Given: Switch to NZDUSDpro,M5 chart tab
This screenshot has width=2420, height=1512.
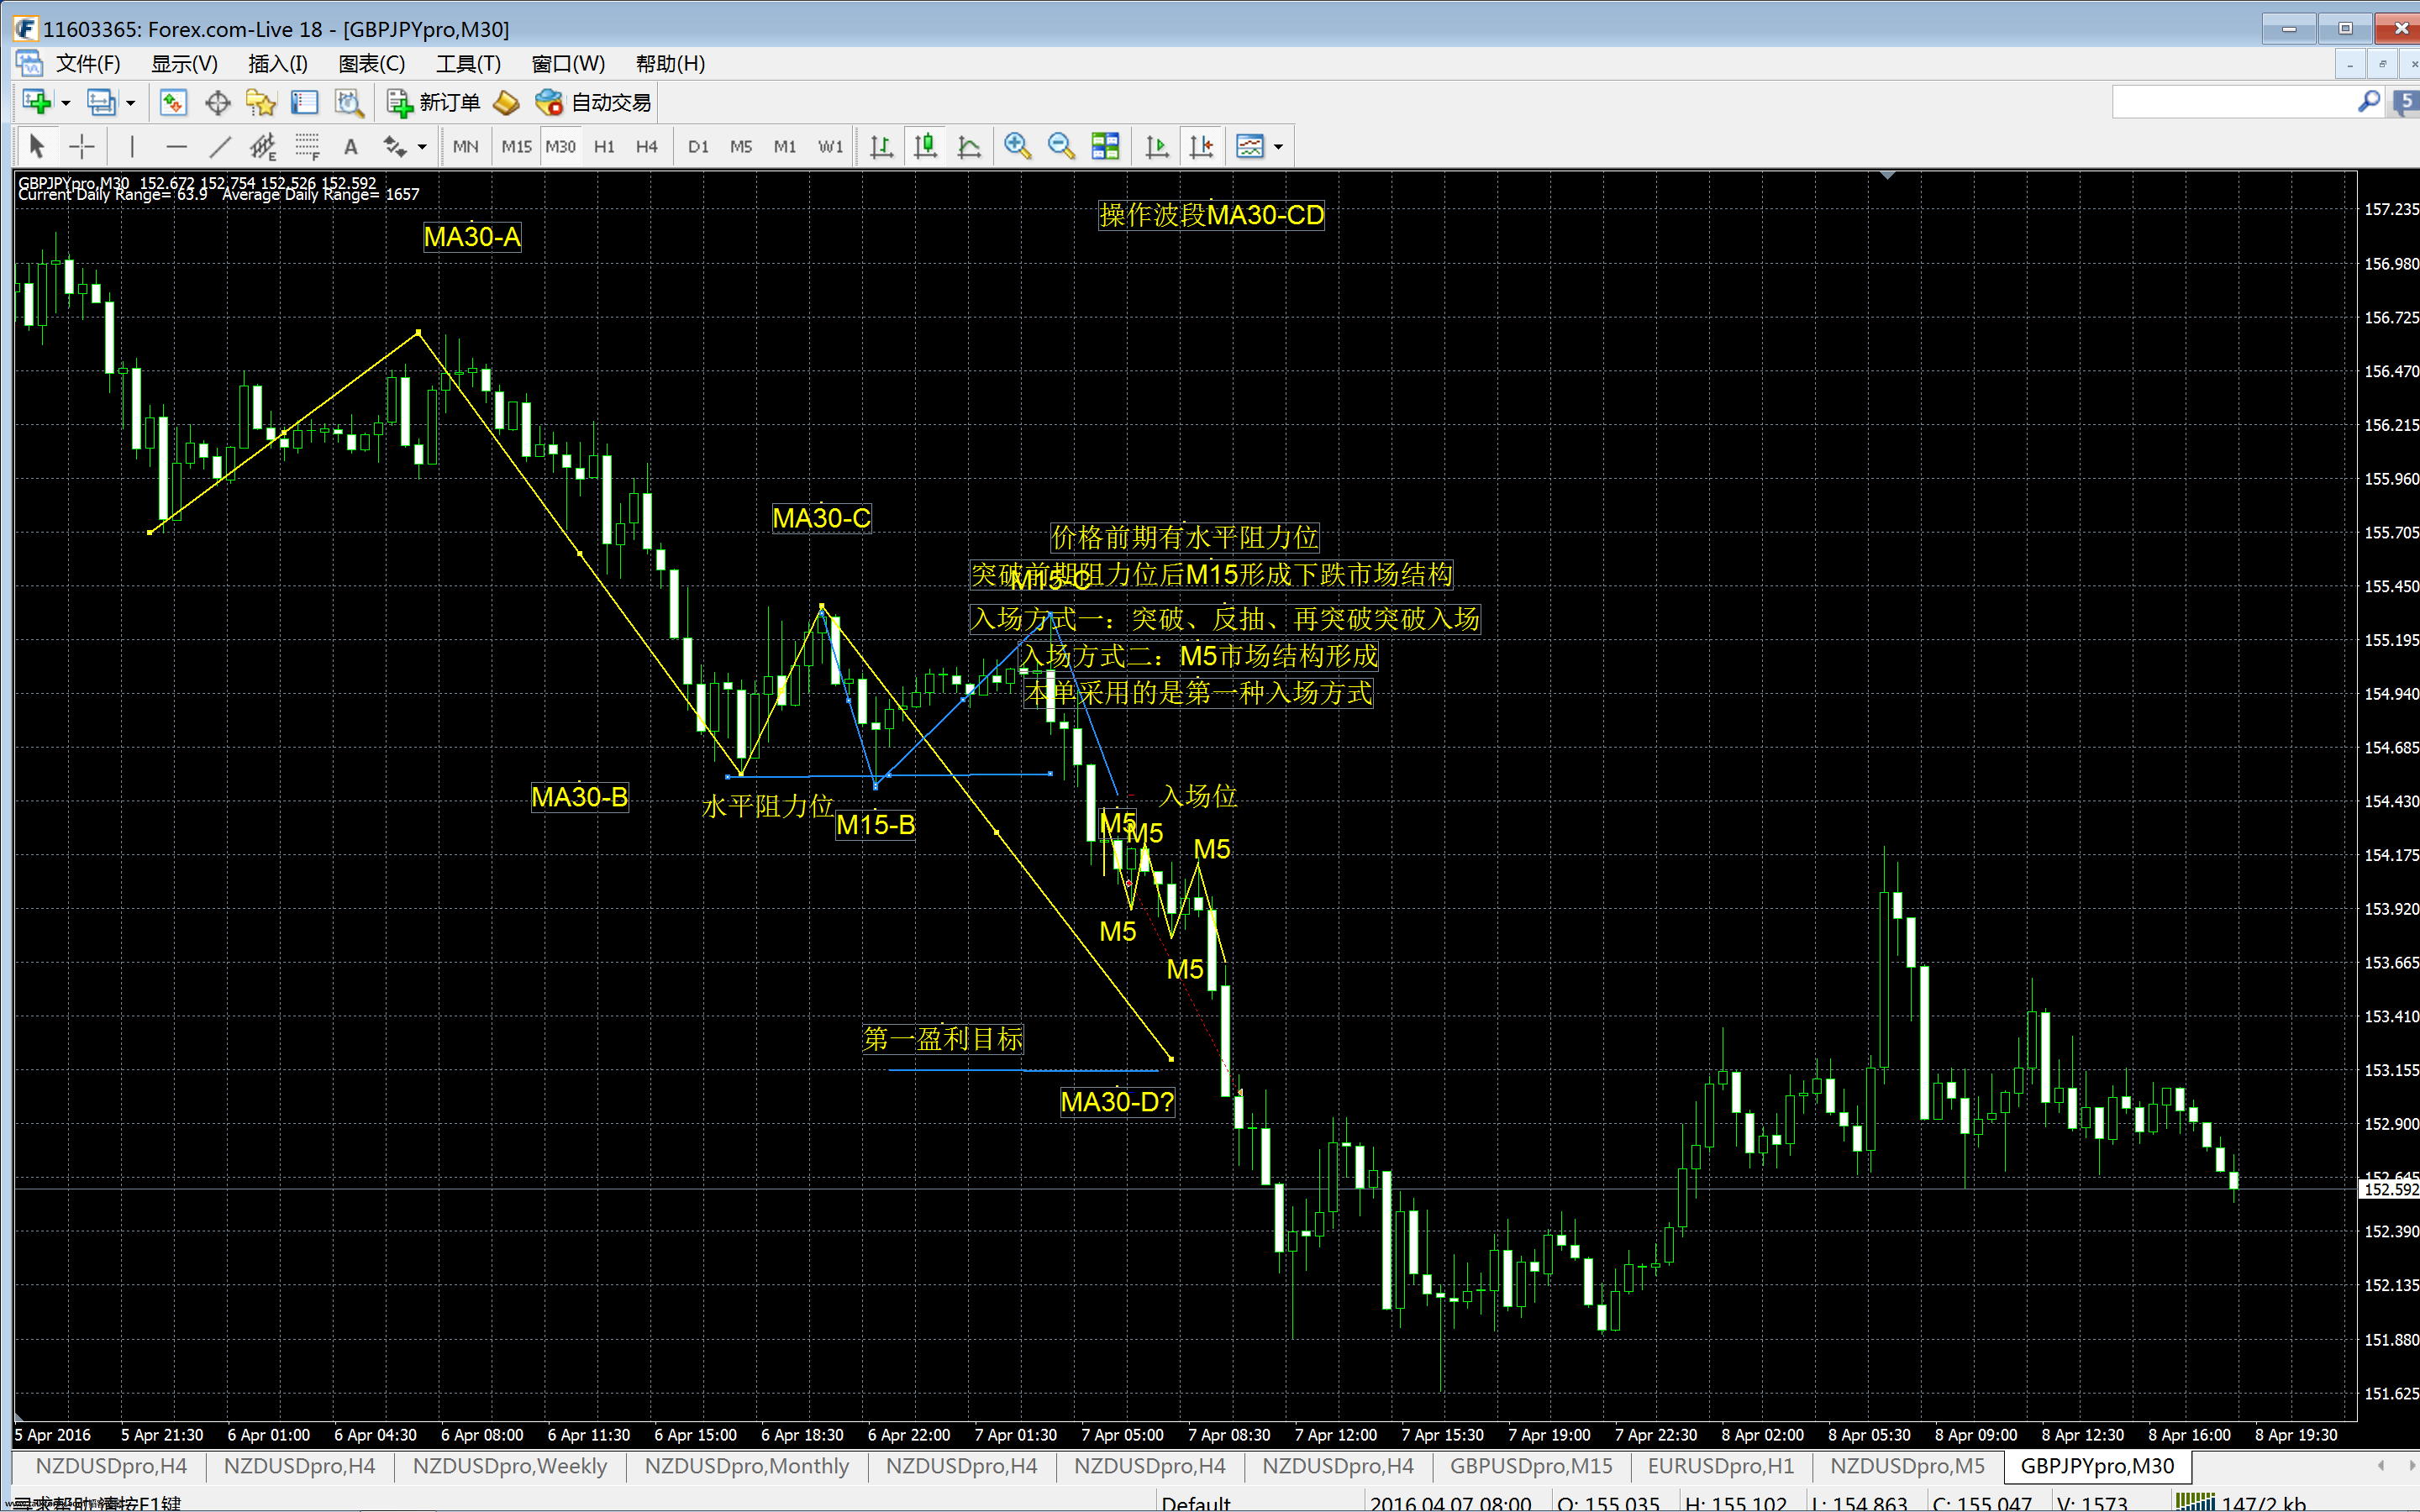Looking at the screenshot, I should pyautogui.click(x=1908, y=1466).
